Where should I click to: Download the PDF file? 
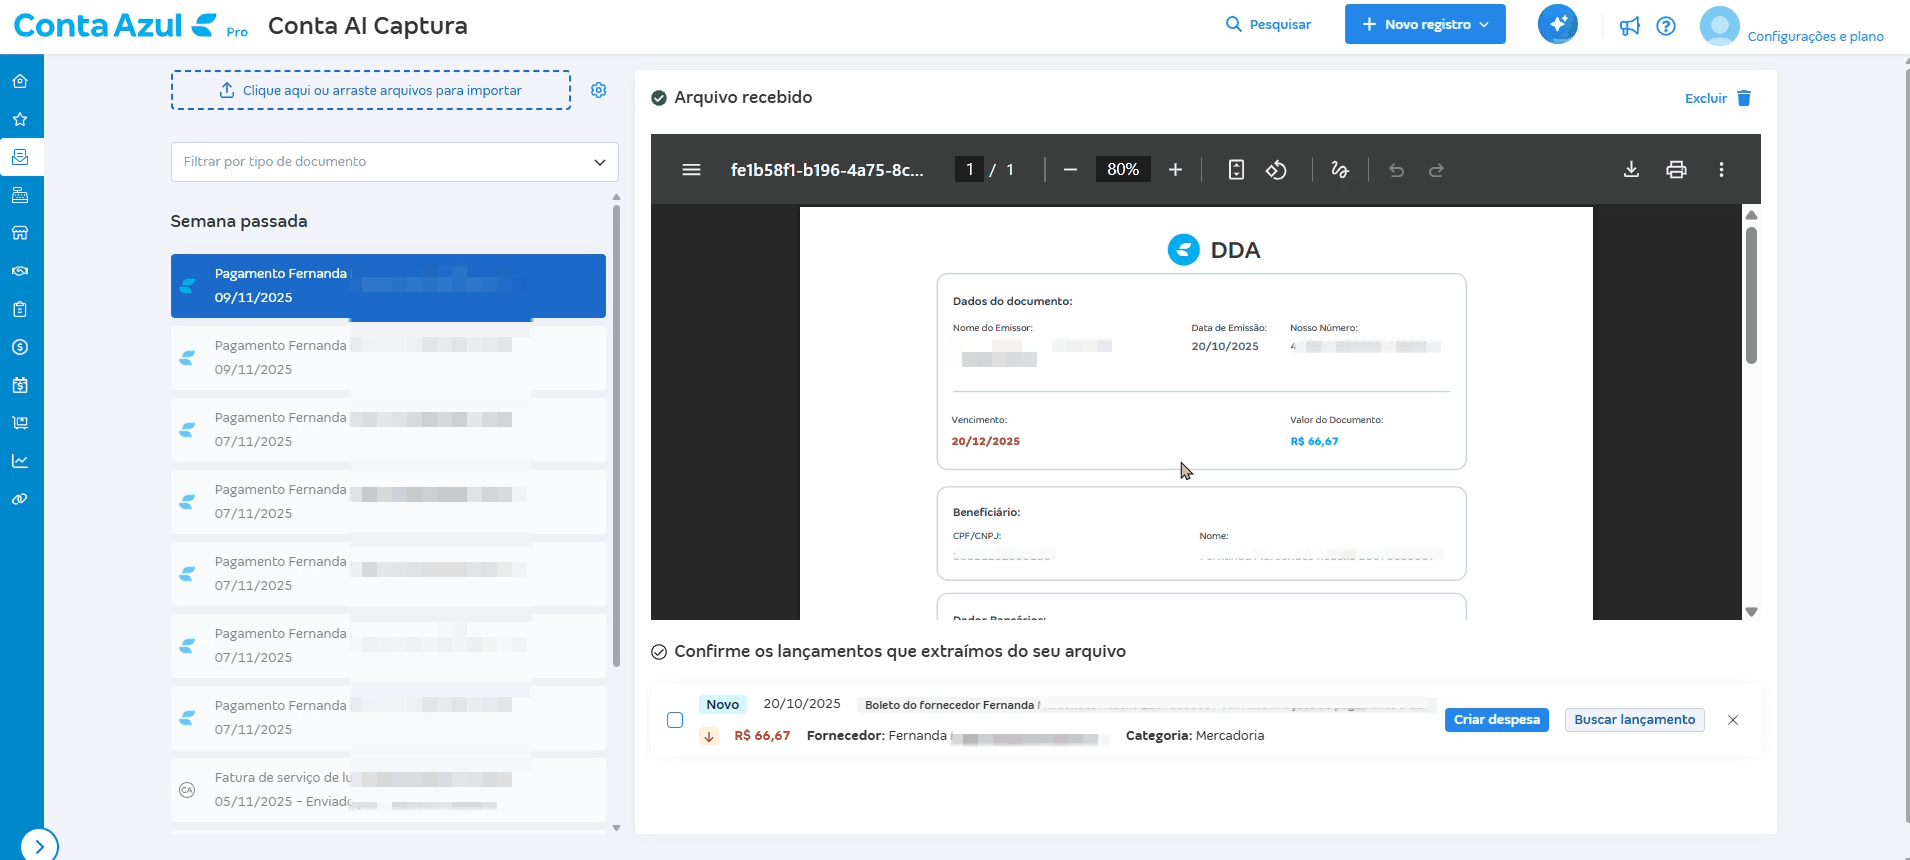1631,170
